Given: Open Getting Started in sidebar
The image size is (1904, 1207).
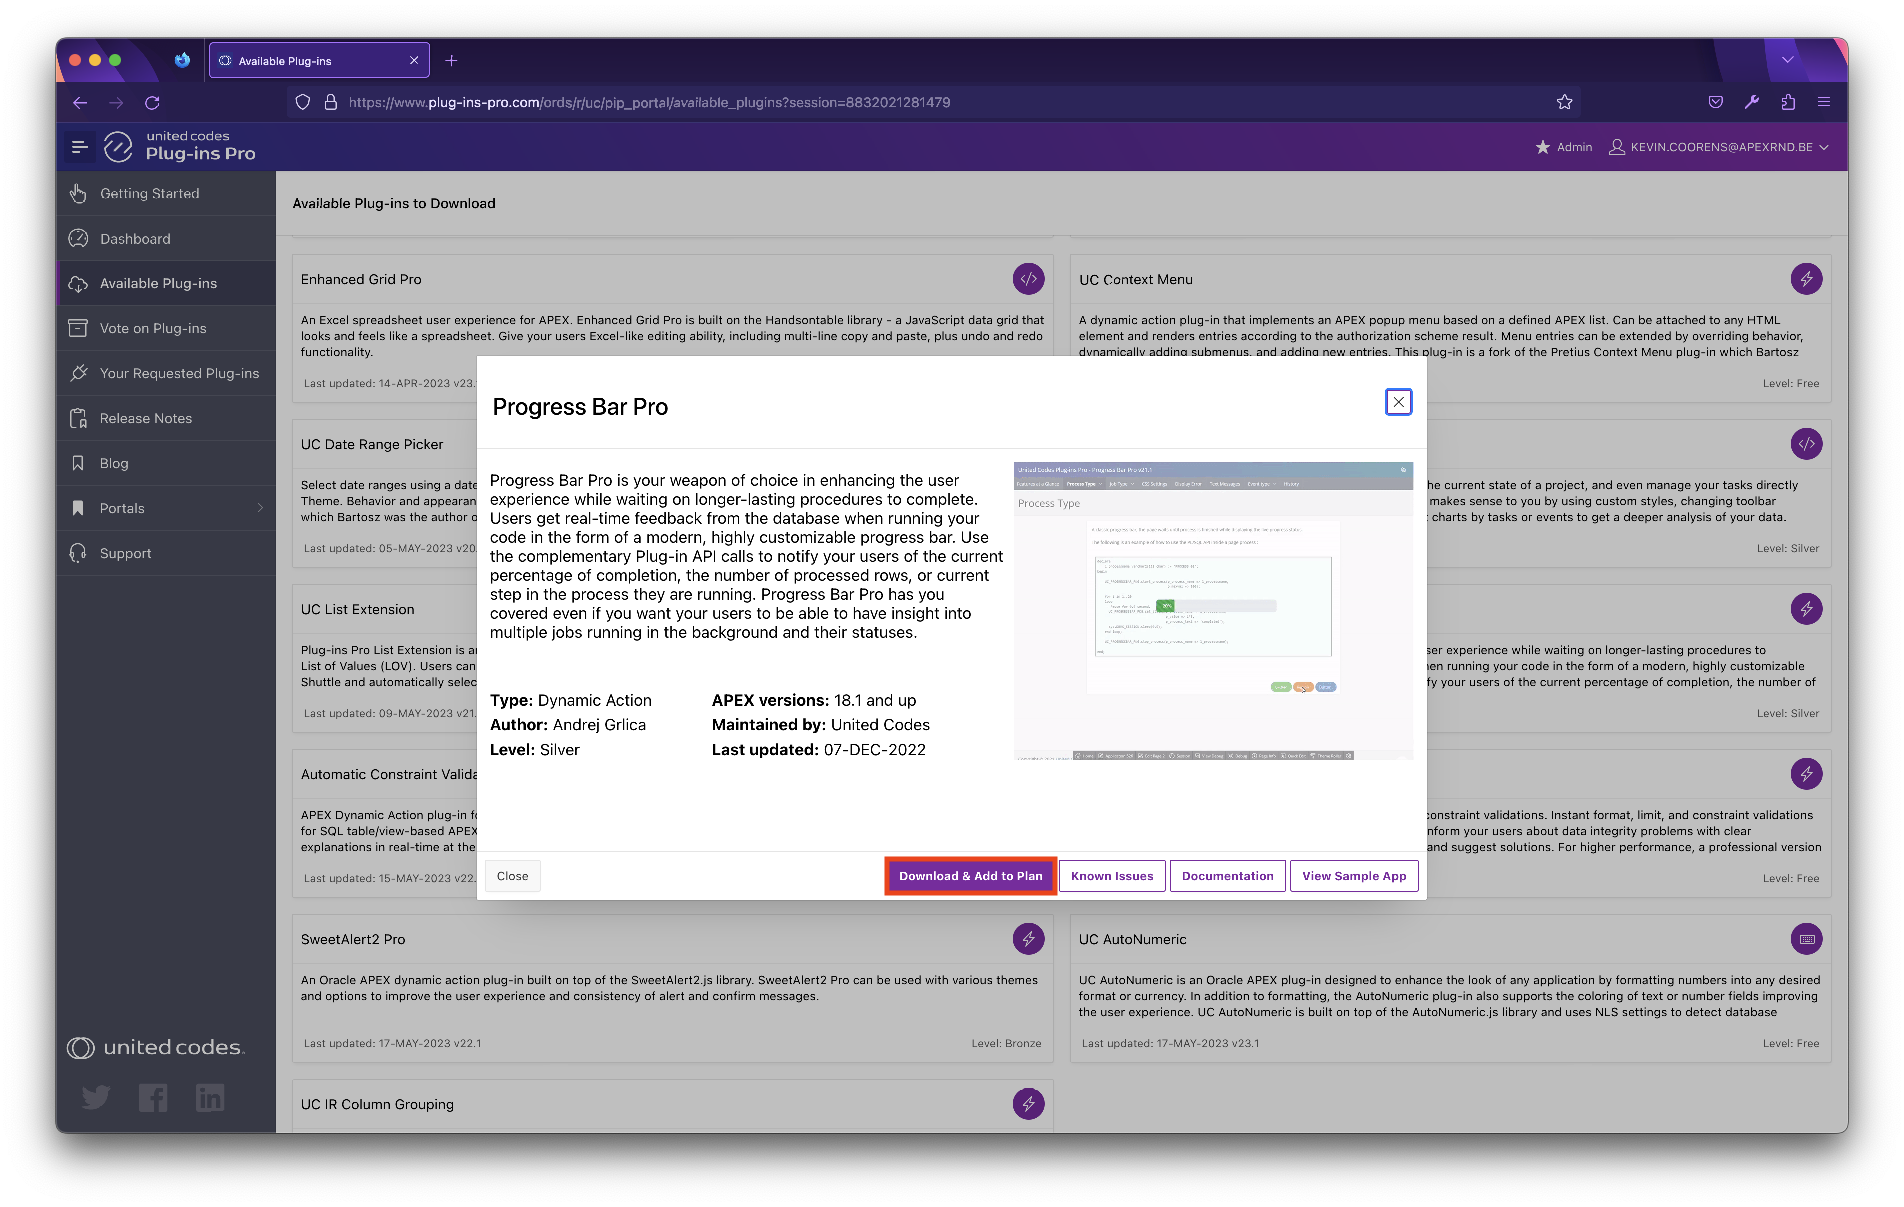Looking at the screenshot, I should 166,194.
